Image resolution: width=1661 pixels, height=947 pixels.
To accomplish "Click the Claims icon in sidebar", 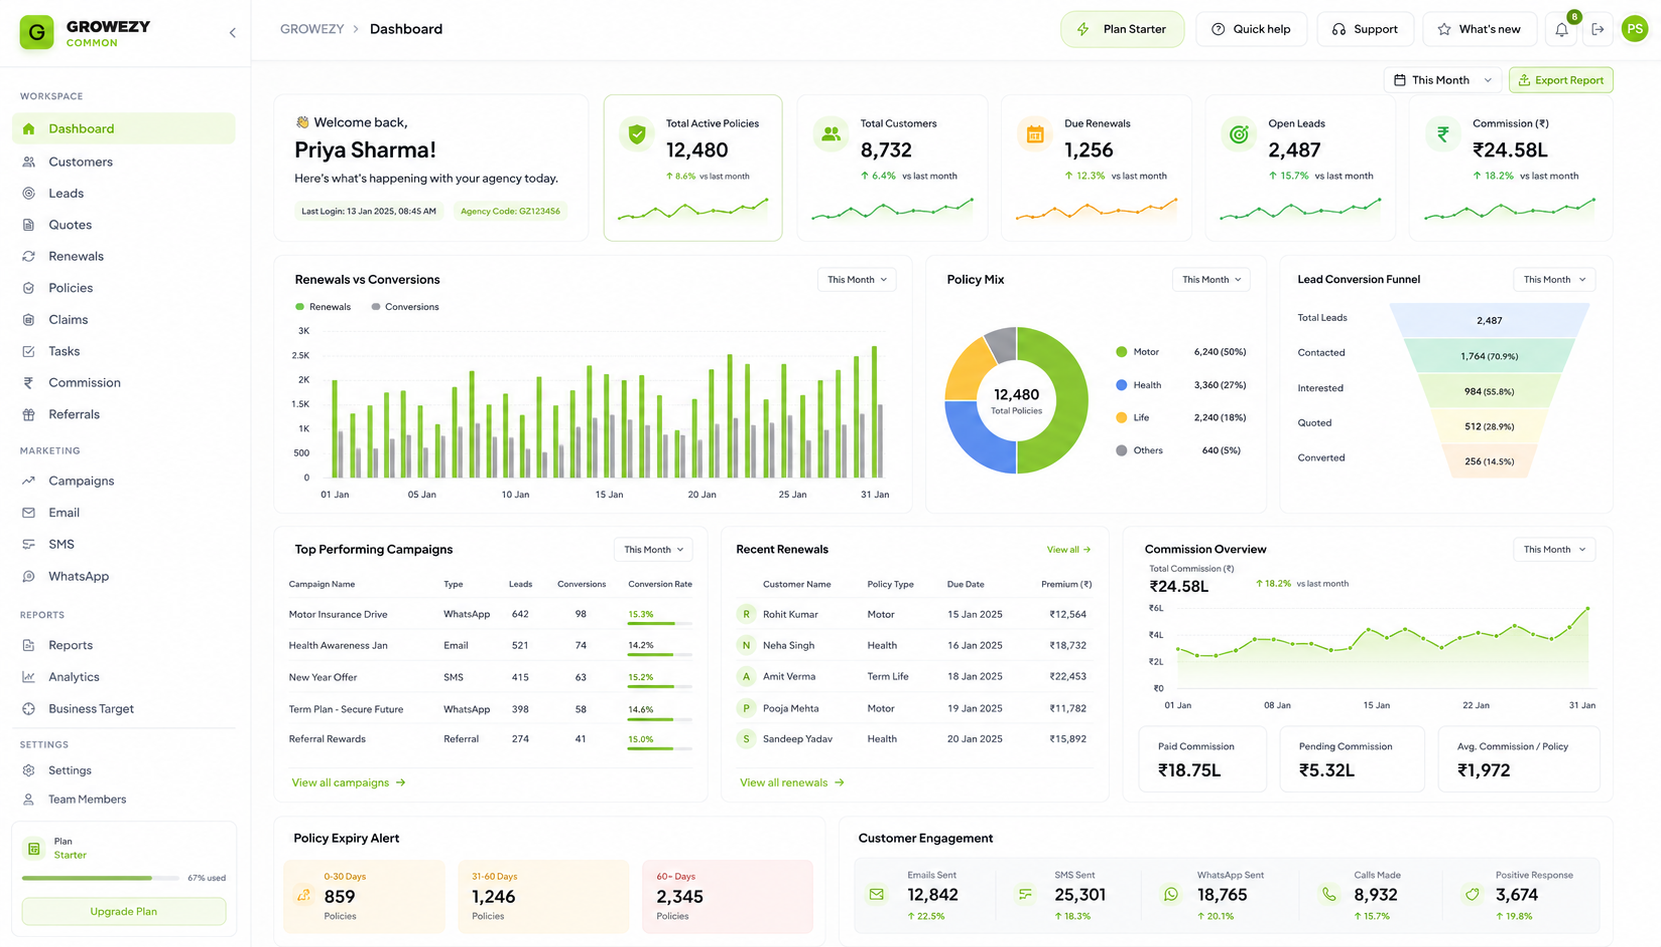I will tap(29, 320).
